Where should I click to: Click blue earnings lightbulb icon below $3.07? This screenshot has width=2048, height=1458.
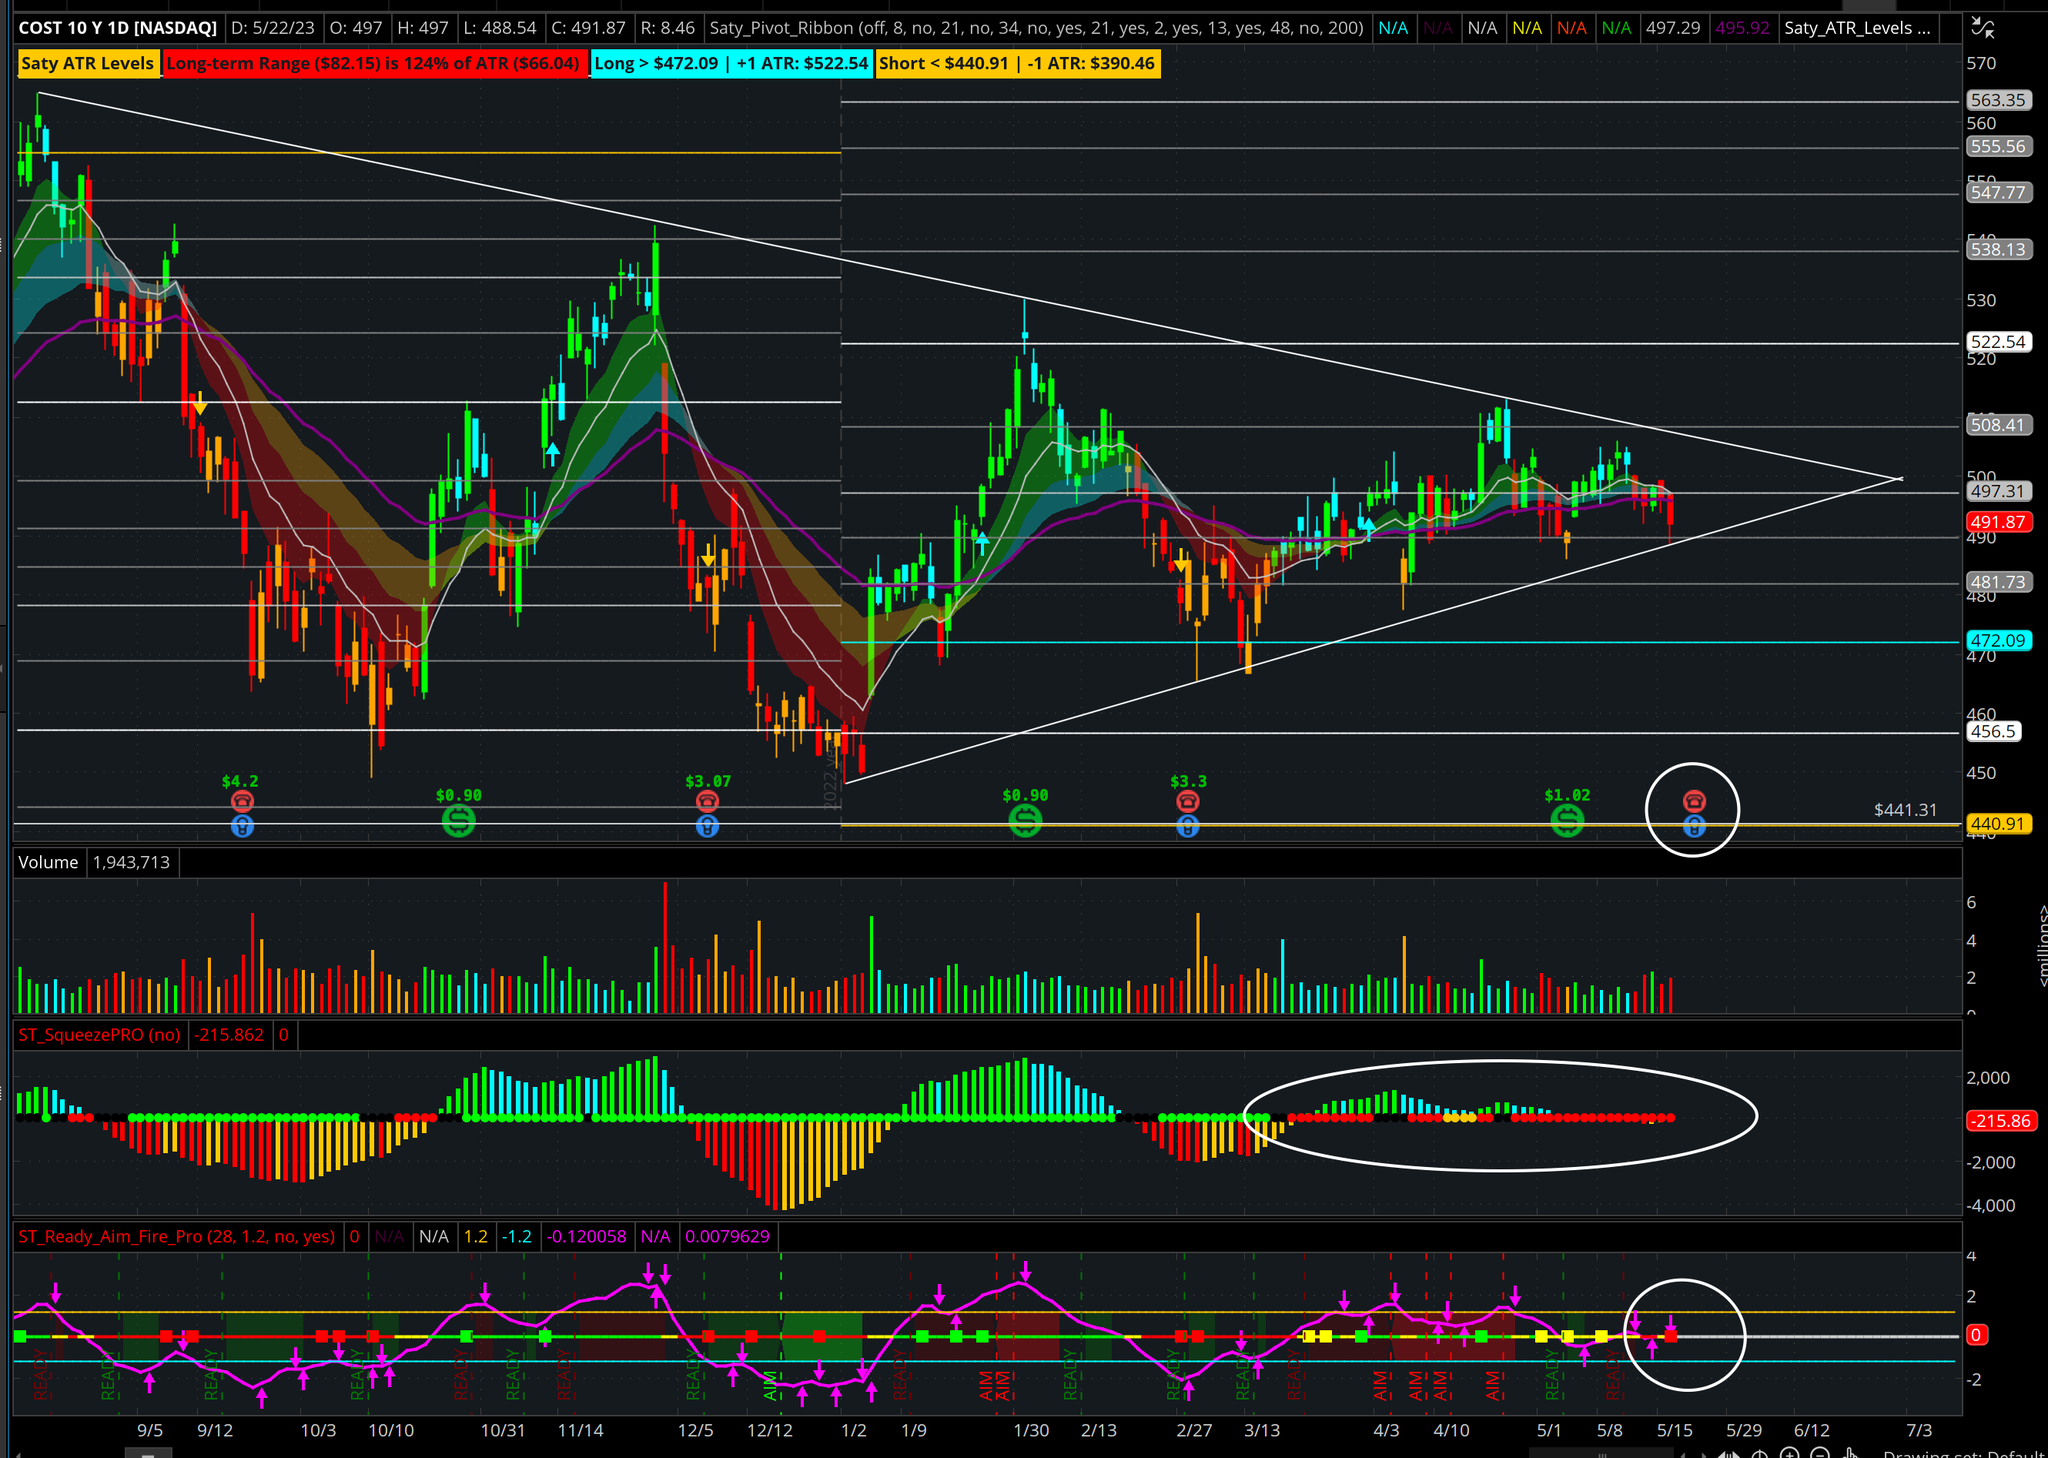707,826
